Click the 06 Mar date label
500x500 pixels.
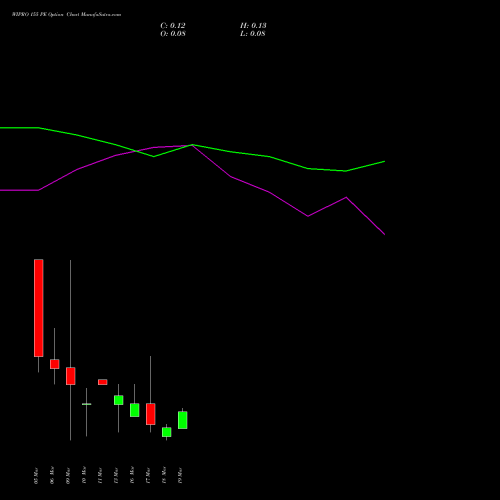[52, 476]
